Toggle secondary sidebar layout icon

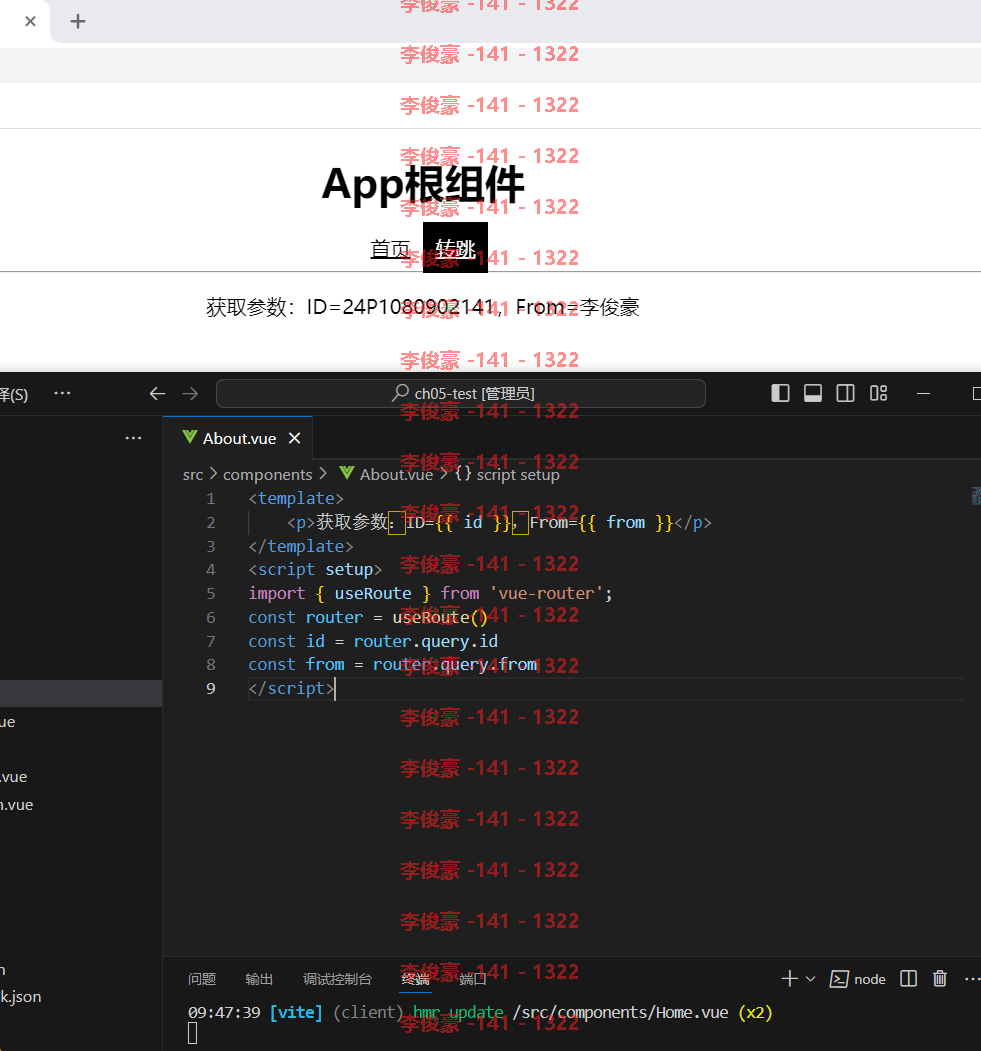pyautogui.click(x=846, y=393)
